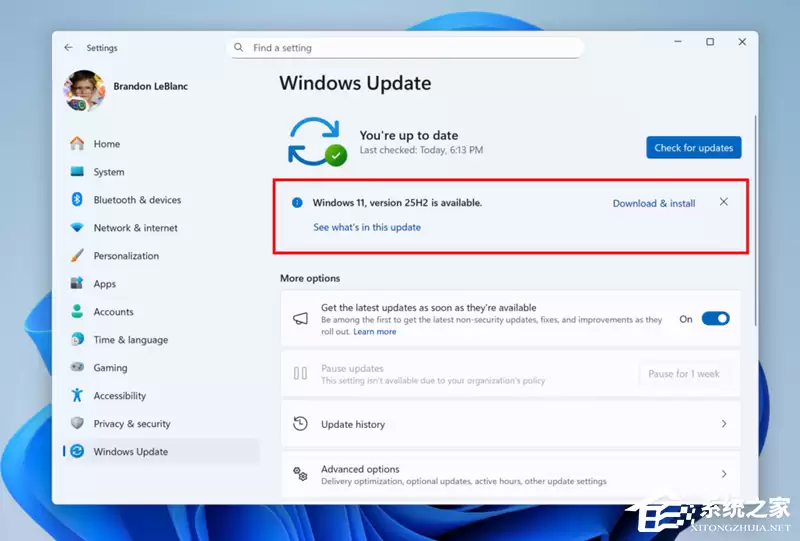800x541 pixels.
Task: Open the Pause for 1 week dropdown
Action: (683, 374)
